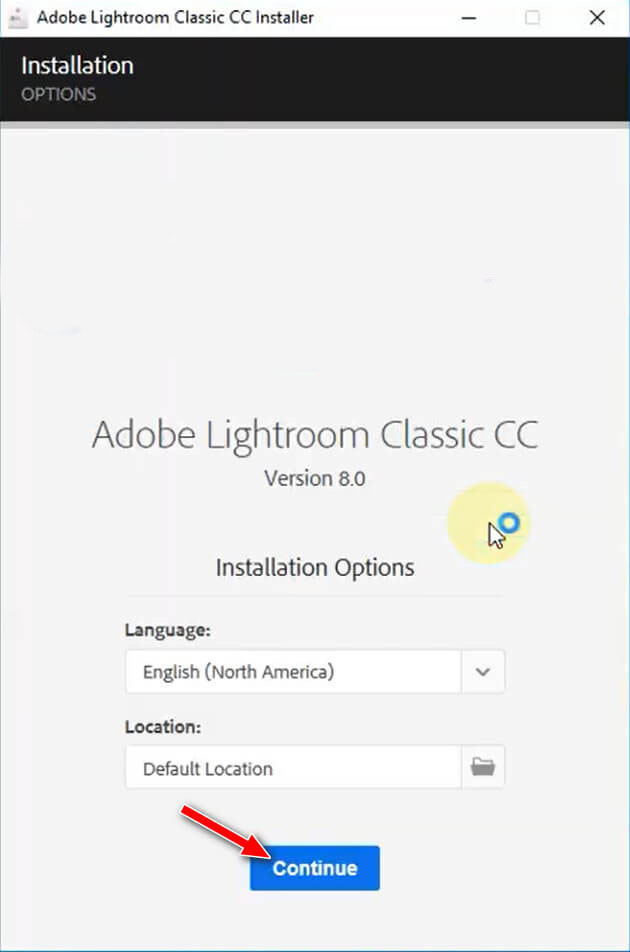Click the large Adobe Lightroom Classic CC heading

tap(314, 435)
